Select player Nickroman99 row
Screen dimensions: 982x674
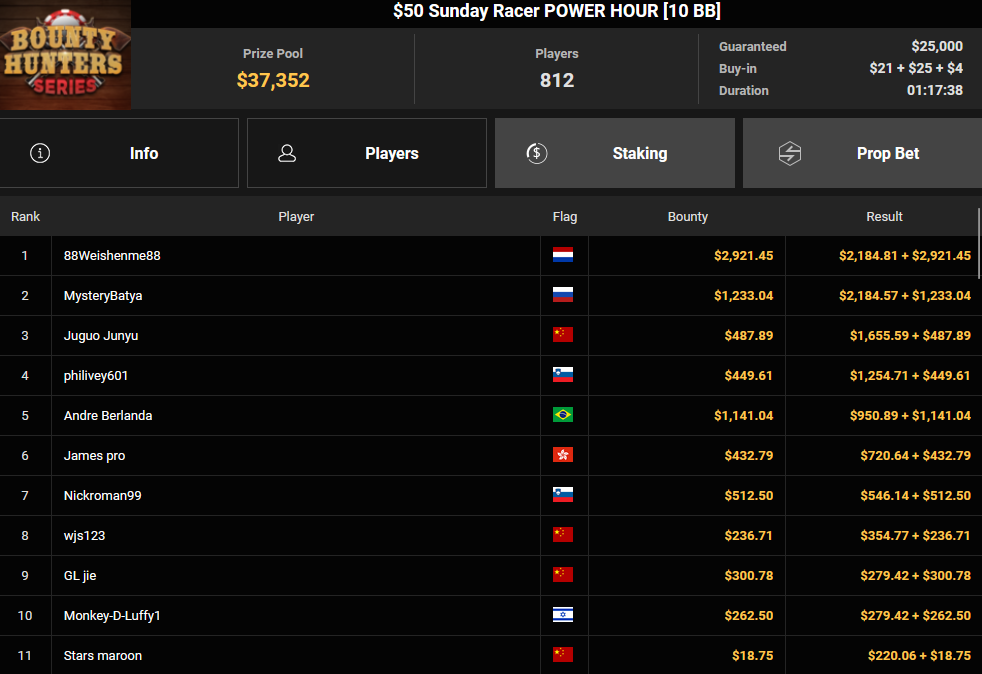(102, 495)
